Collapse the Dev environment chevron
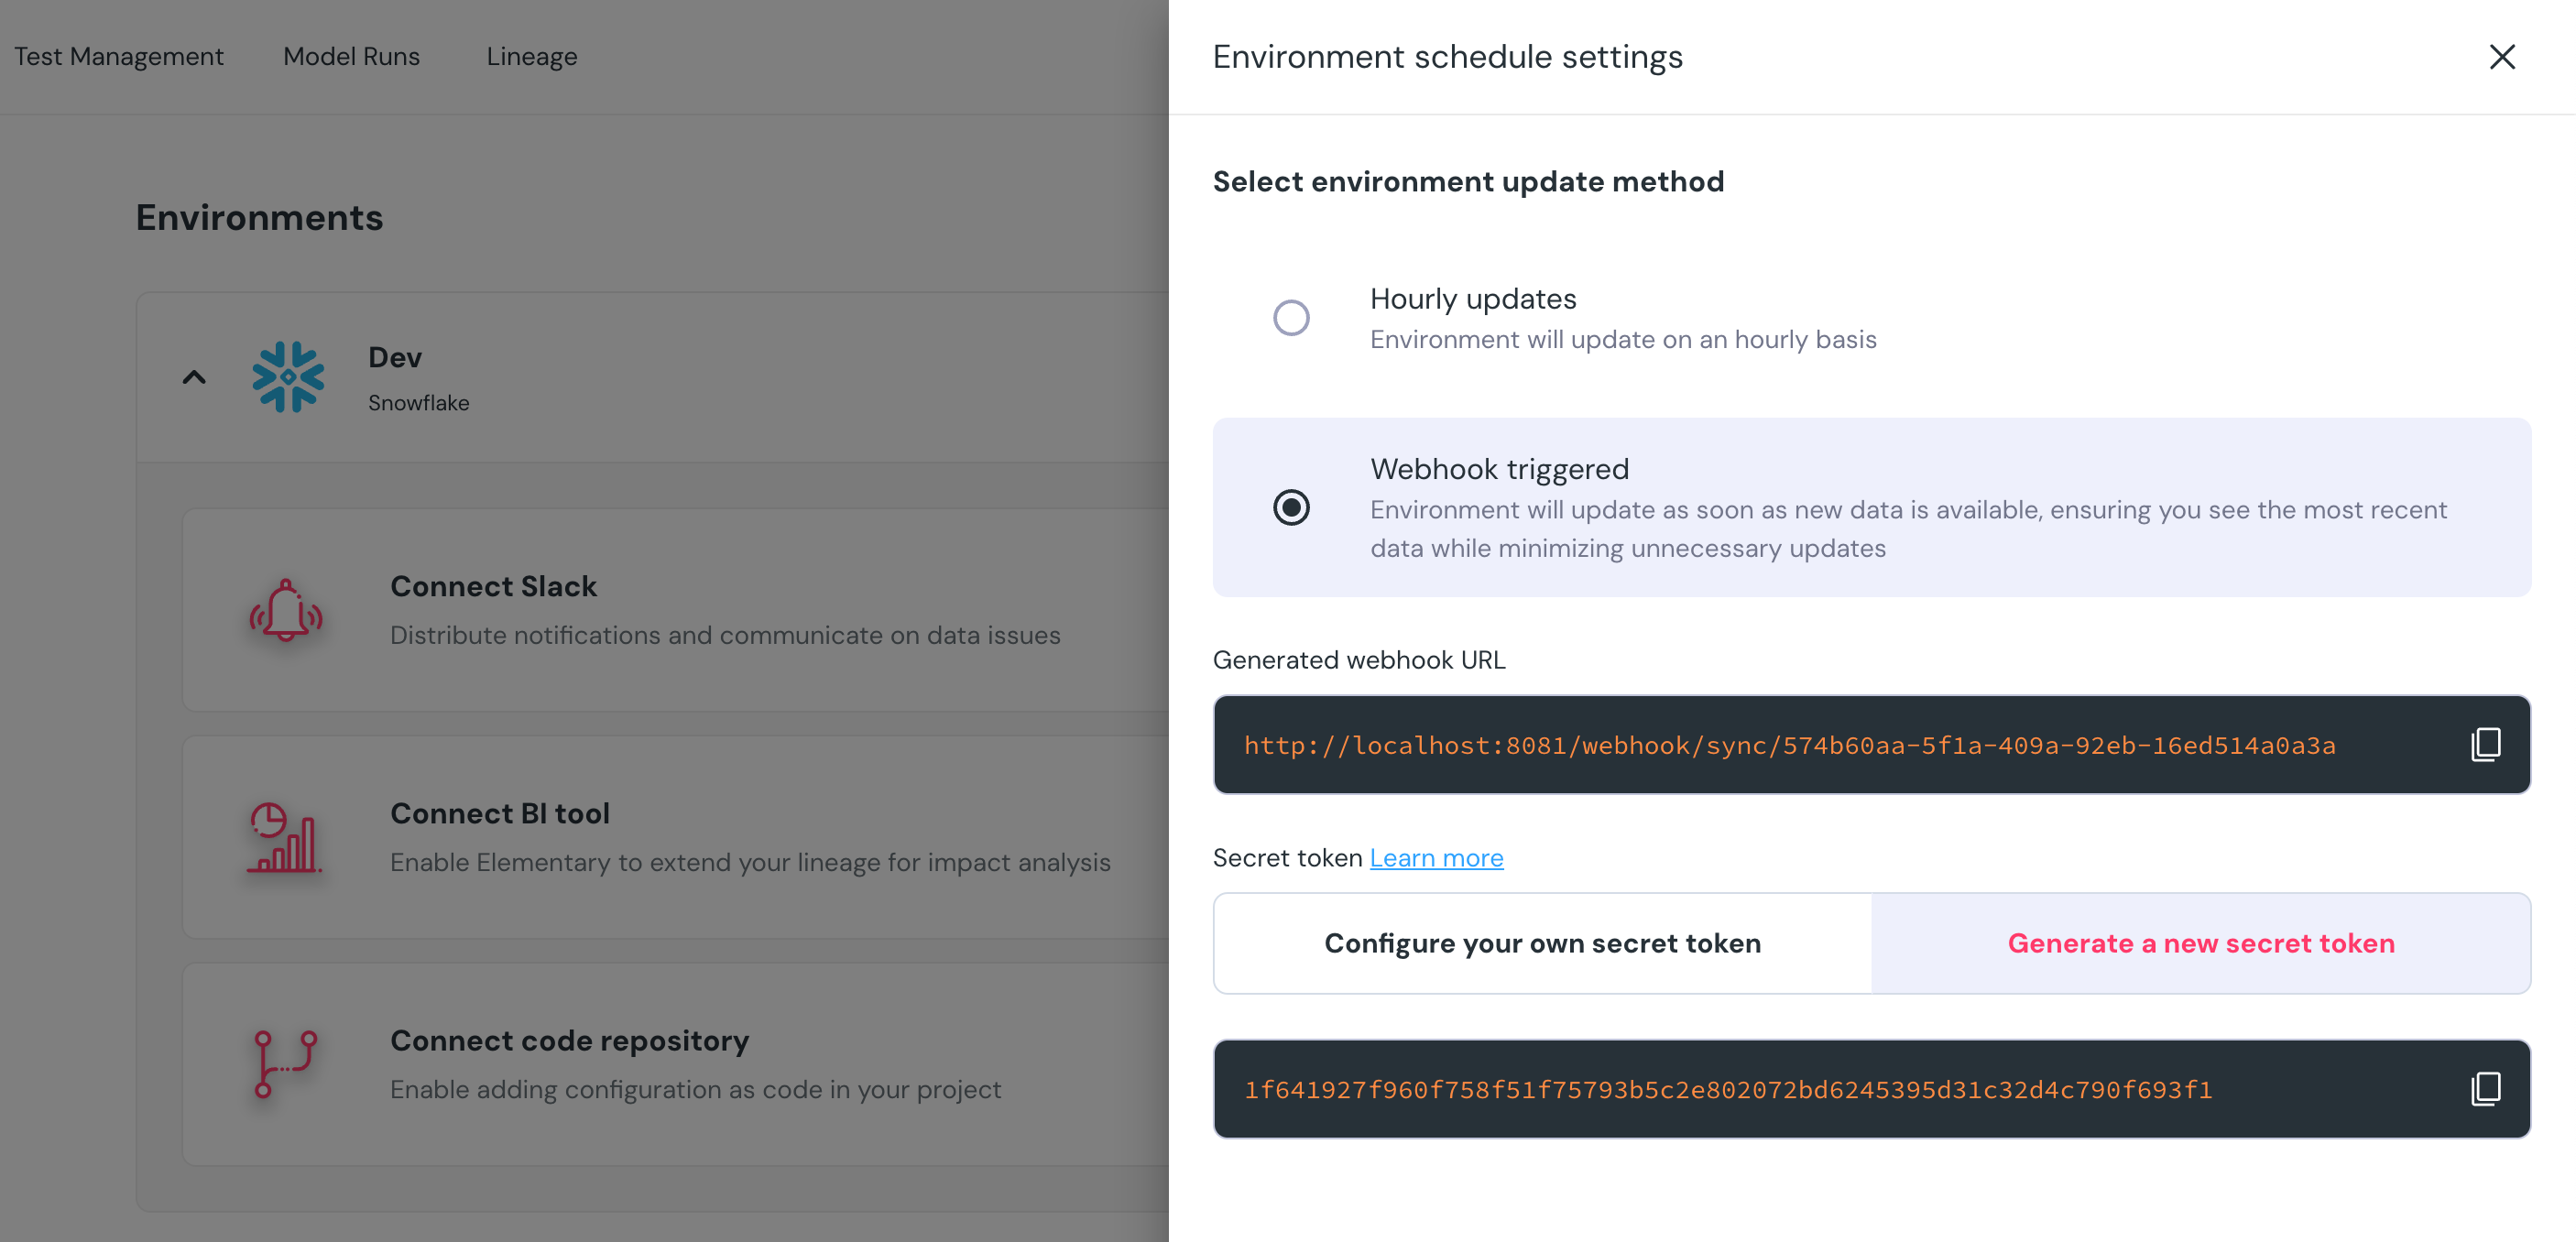Image resolution: width=2576 pixels, height=1242 pixels. [x=194, y=377]
